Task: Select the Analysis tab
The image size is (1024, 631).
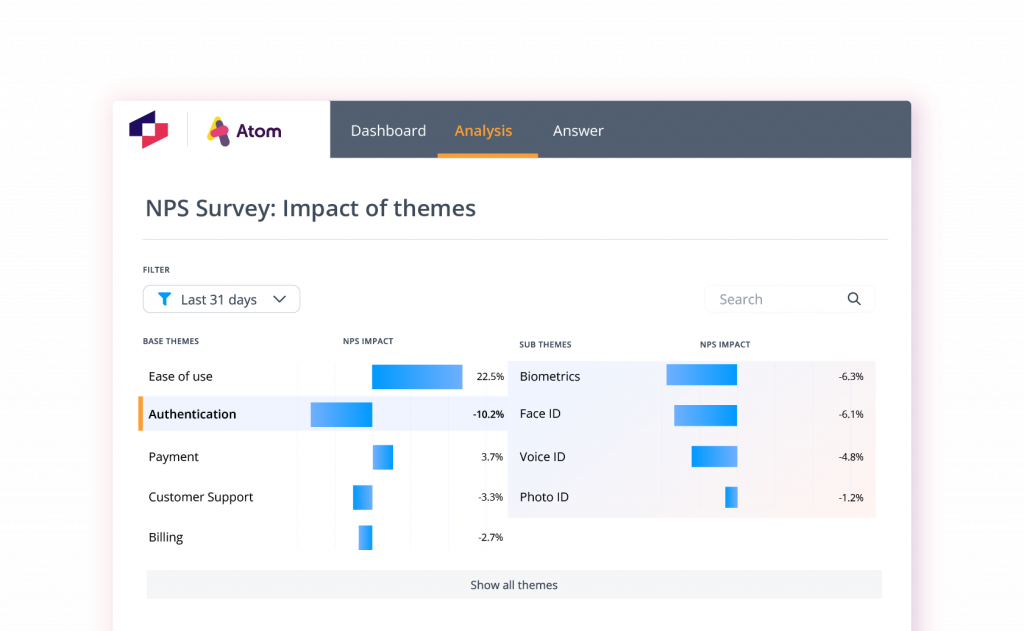Action: click(x=483, y=130)
